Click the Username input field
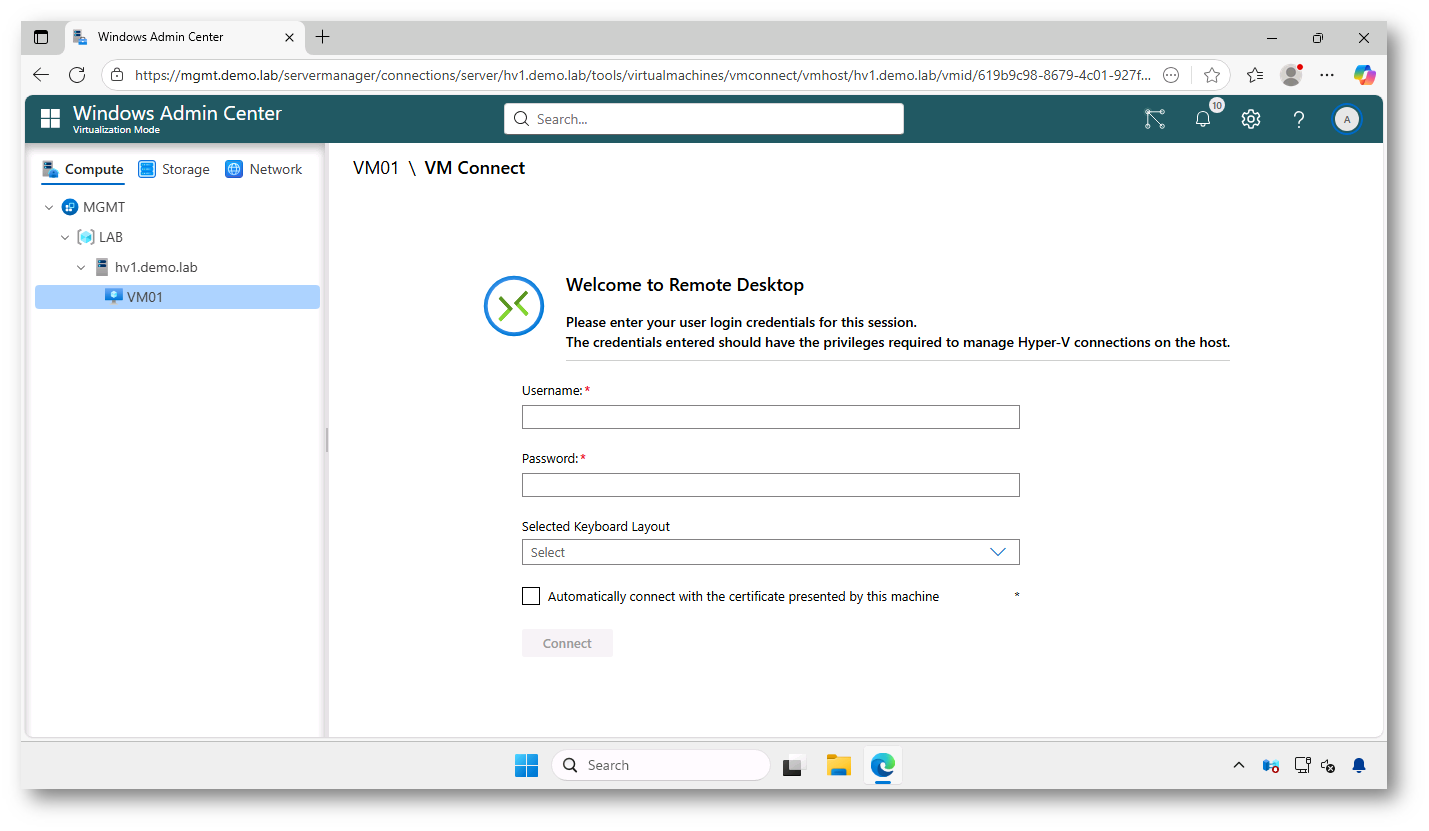The image size is (1429, 831). [x=770, y=417]
